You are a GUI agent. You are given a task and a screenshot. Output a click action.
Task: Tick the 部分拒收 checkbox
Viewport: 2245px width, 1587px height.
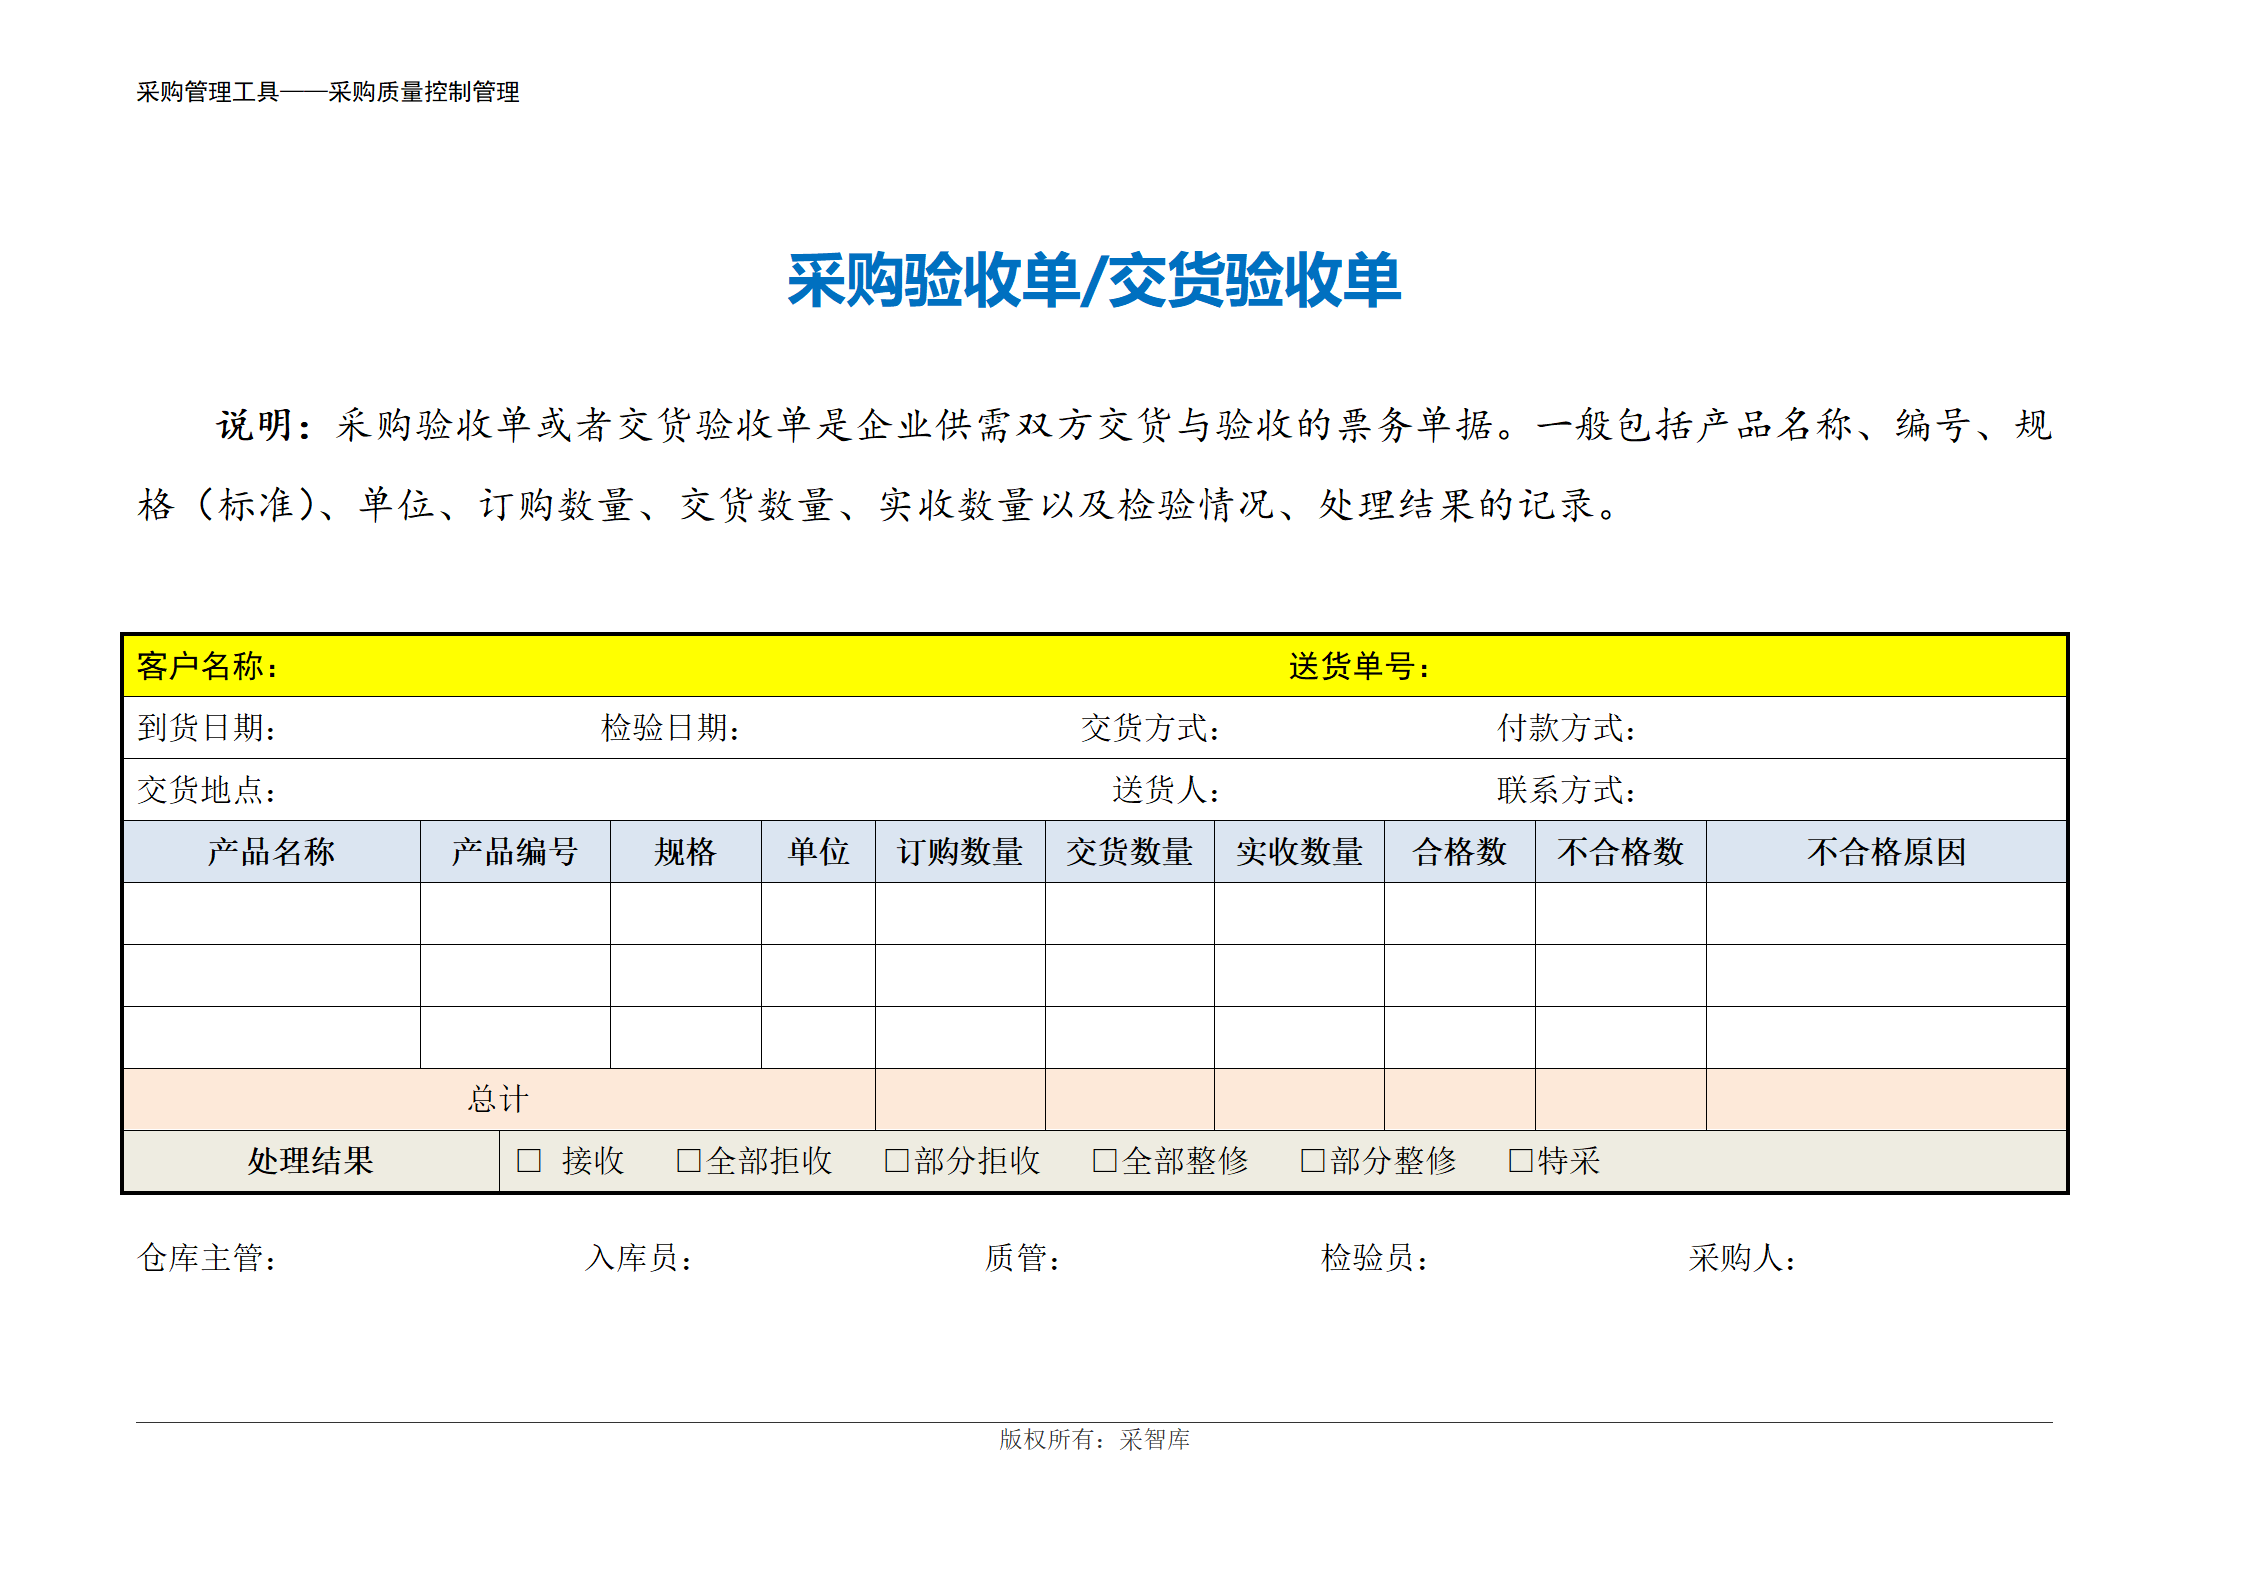coord(897,1160)
